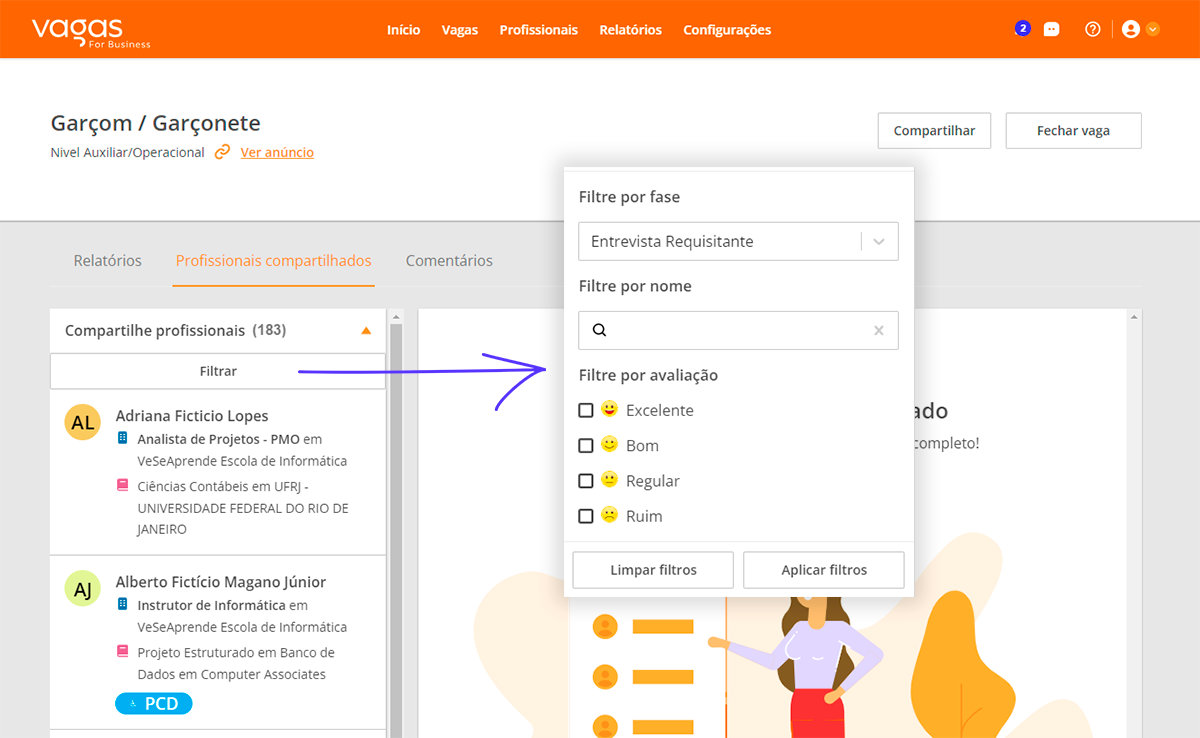Expand the account menu chevron
This screenshot has height=738, width=1200.
[1153, 30]
